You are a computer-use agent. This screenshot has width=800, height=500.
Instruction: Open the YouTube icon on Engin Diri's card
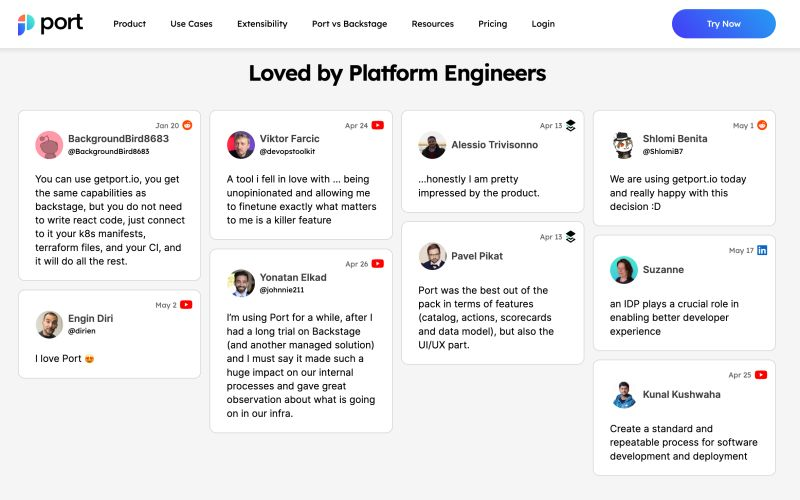point(186,305)
